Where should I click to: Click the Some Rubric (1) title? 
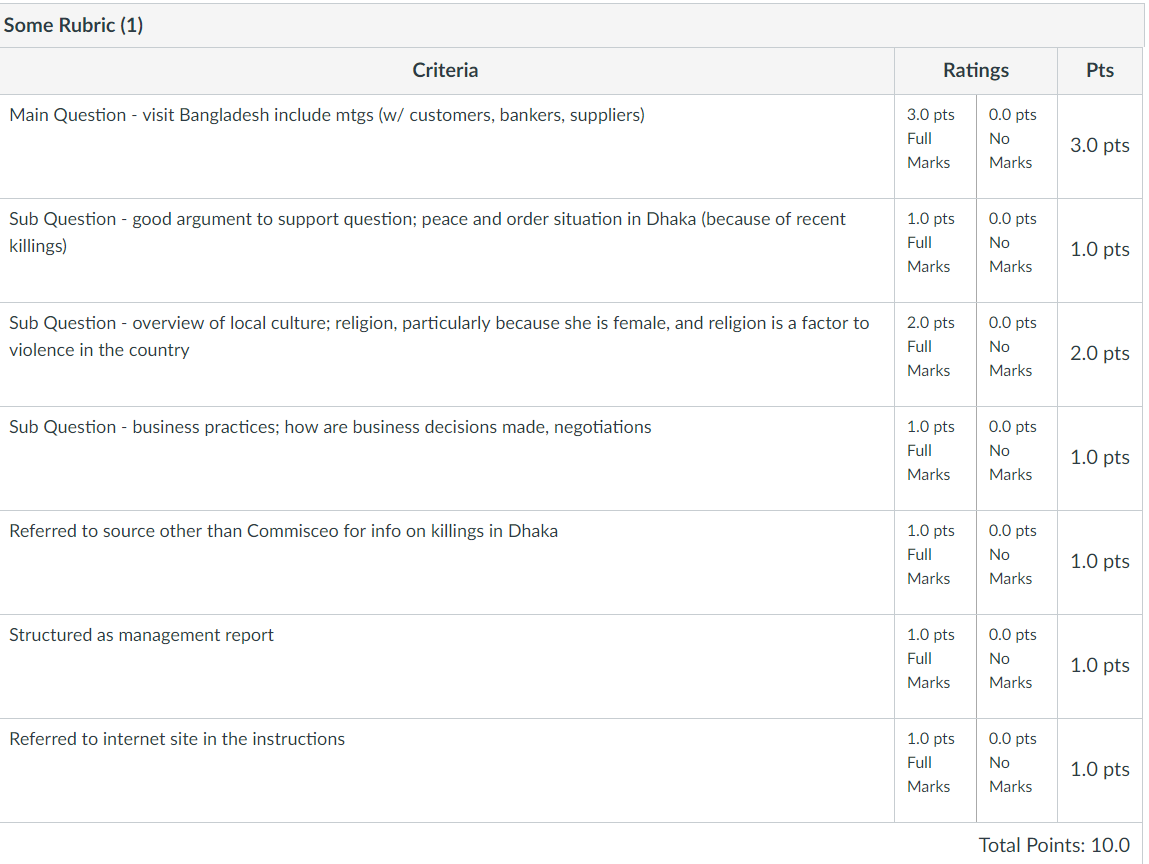click(x=73, y=26)
